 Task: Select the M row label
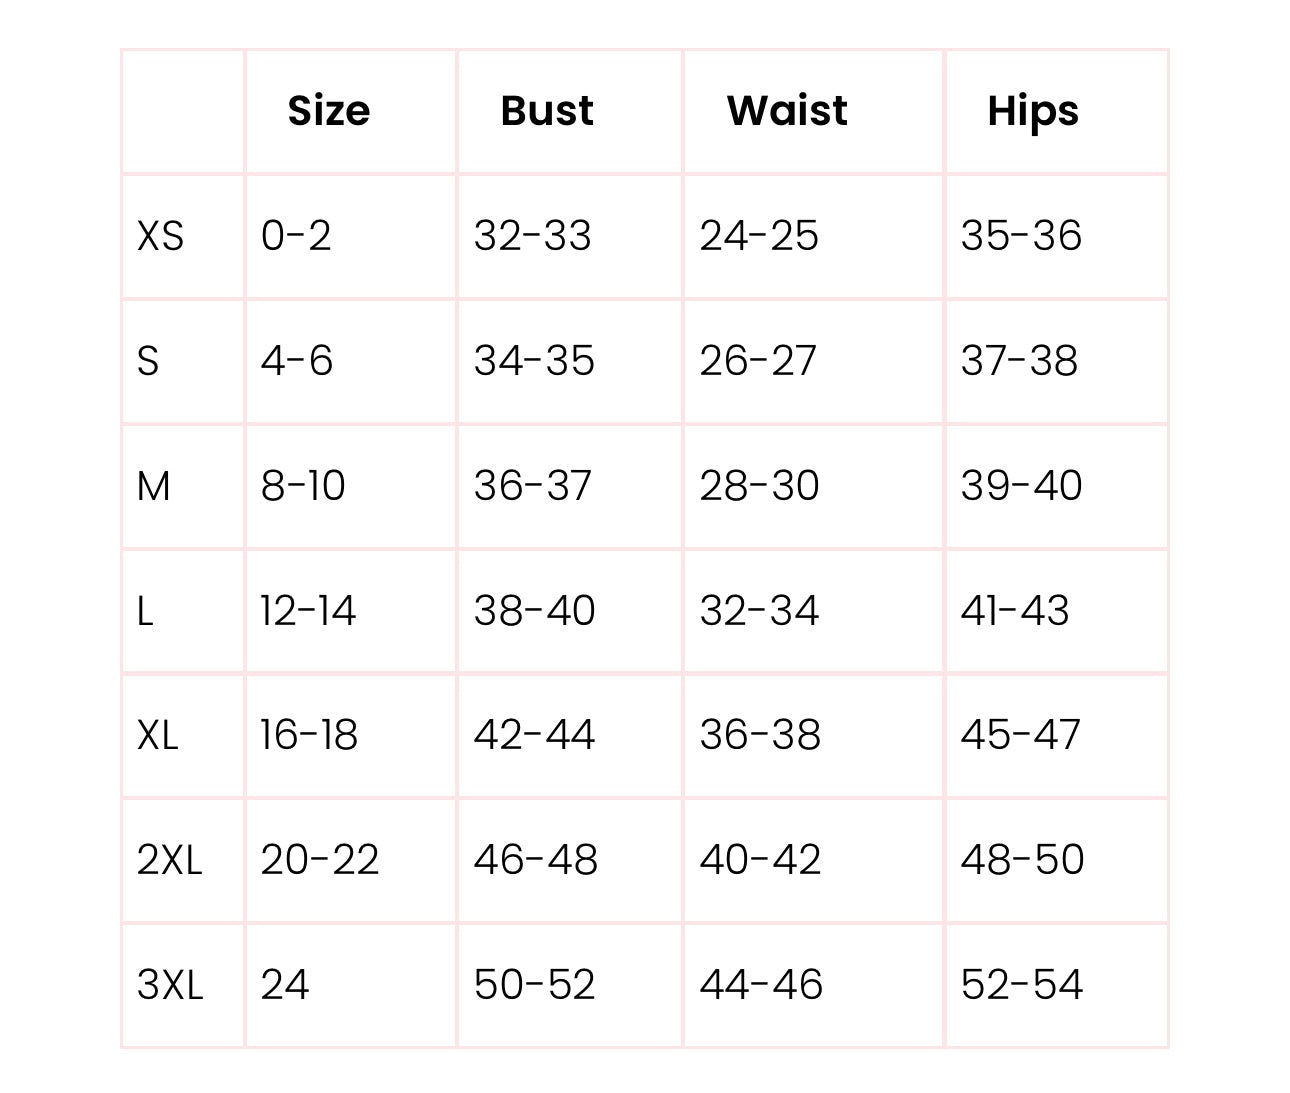point(153,486)
